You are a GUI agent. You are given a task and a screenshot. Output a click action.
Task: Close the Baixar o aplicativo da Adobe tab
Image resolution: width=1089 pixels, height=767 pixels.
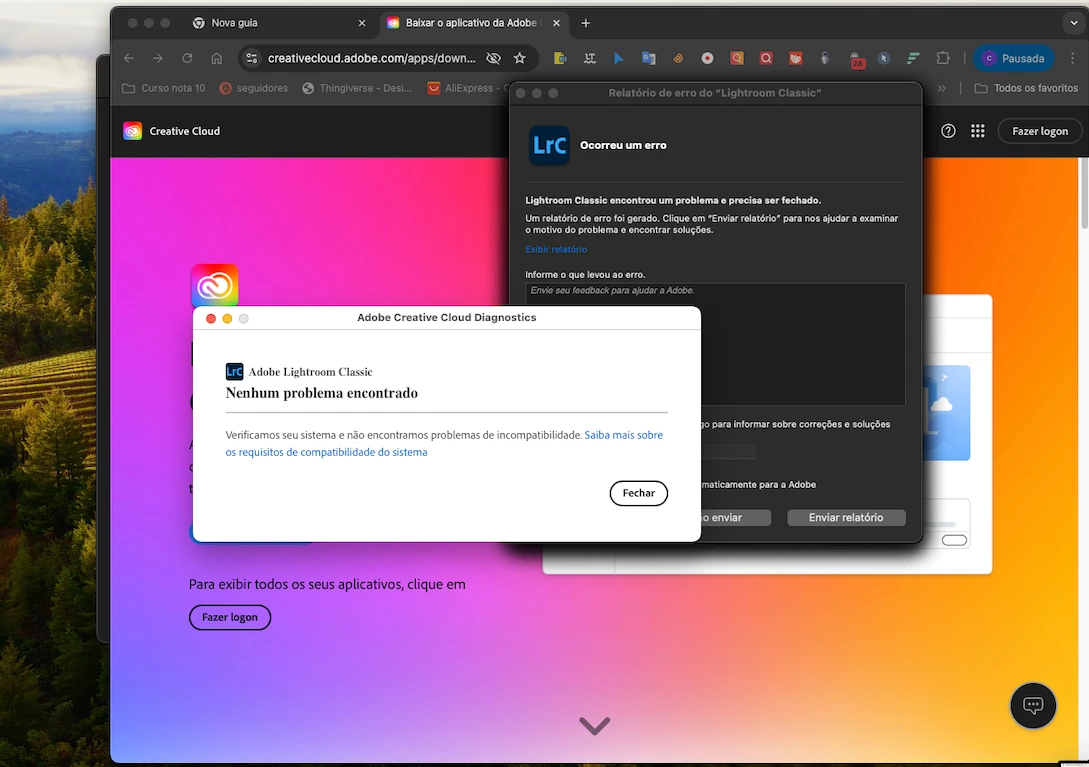(x=556, y=23)
